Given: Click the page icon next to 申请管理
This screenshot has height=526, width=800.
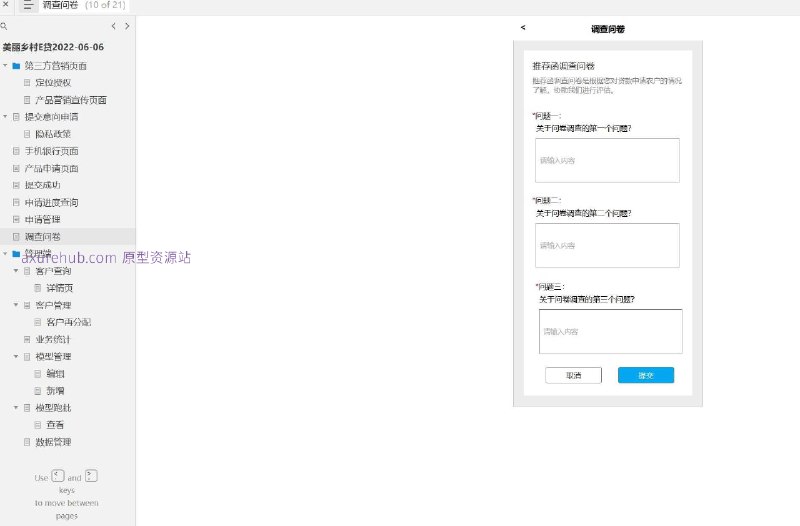Looking at the screenshot, I should (x=16, y=219).
